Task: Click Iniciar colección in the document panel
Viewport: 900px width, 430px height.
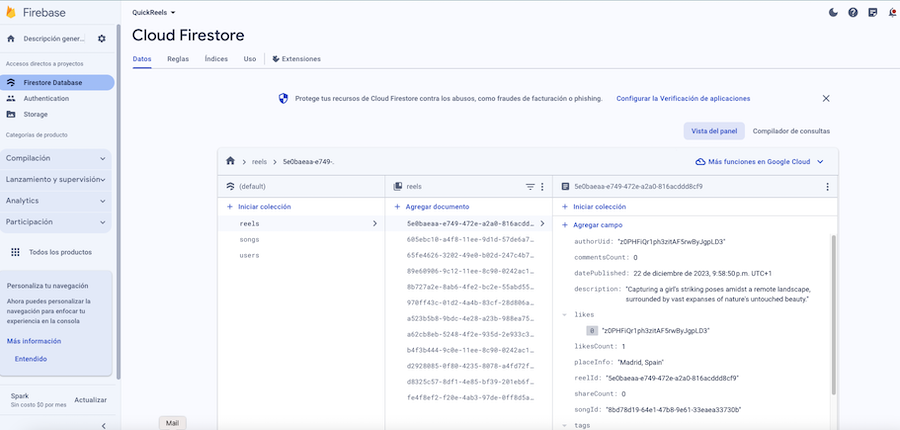Action: (x=593, y=207)
